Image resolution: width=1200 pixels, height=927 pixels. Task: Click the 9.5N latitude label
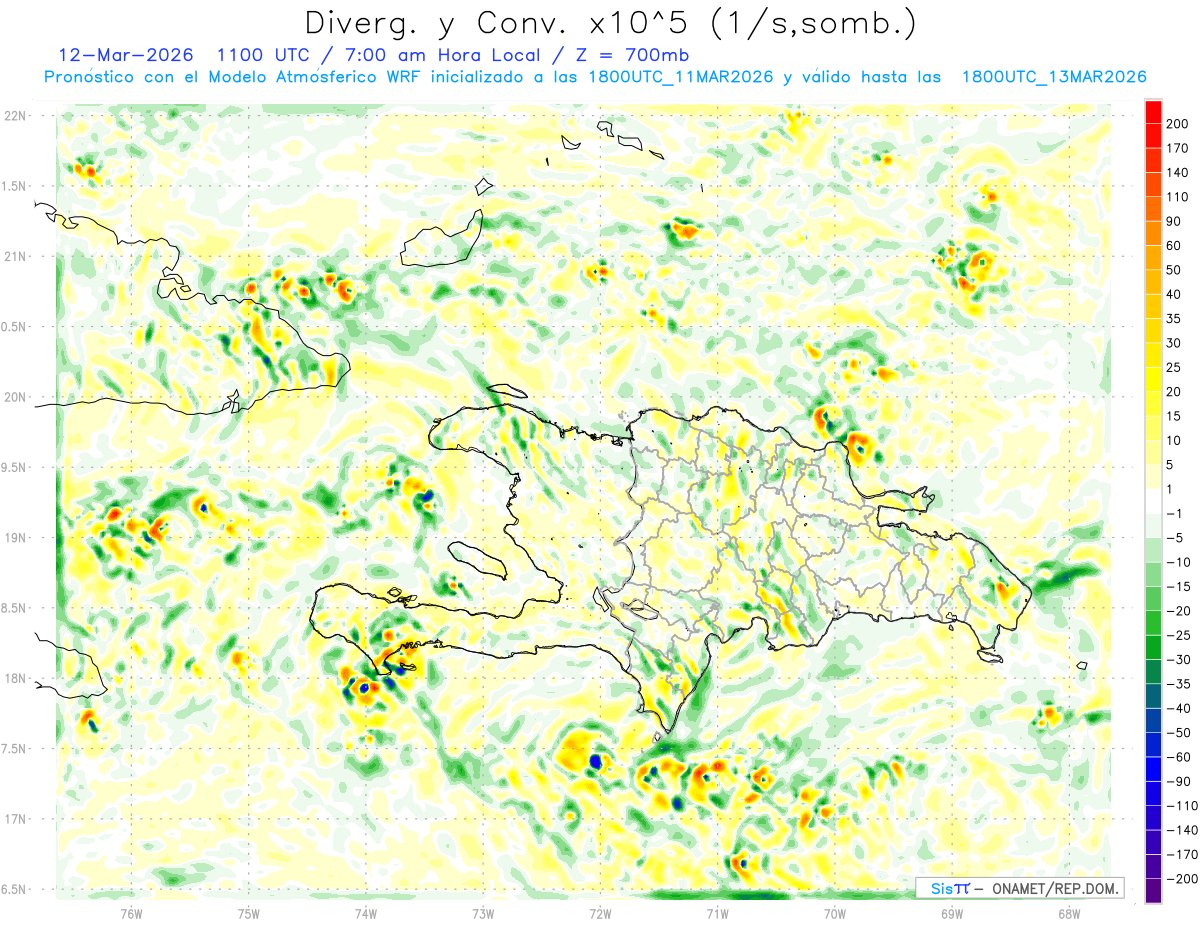pos(15,467)
